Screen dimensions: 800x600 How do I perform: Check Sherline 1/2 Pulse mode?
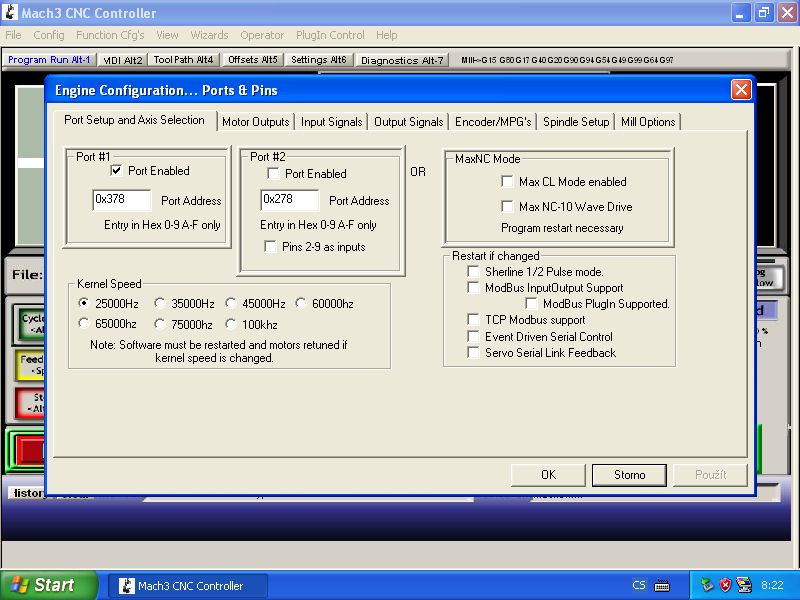[474, 272]
